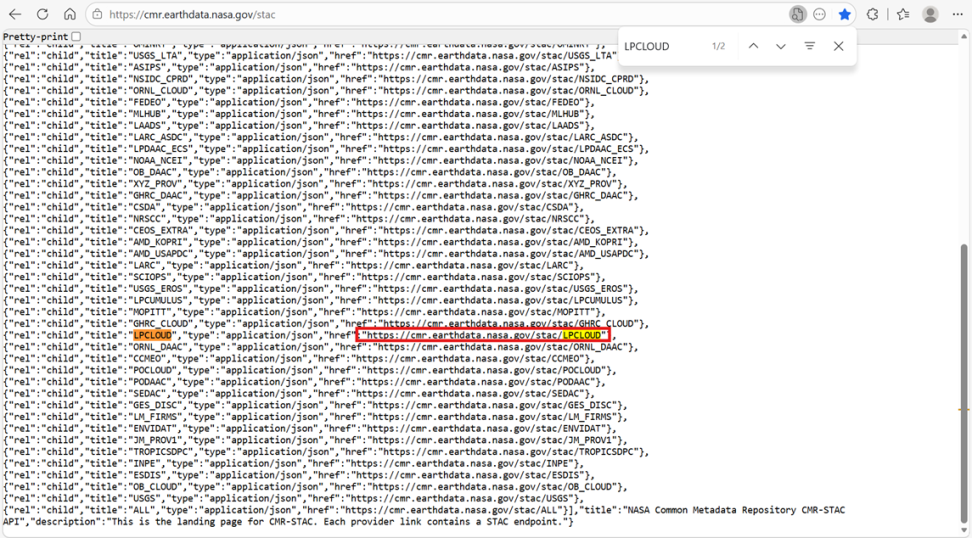Click the "INPE" title text
The image size is (972, 538).
pos(144,464)
